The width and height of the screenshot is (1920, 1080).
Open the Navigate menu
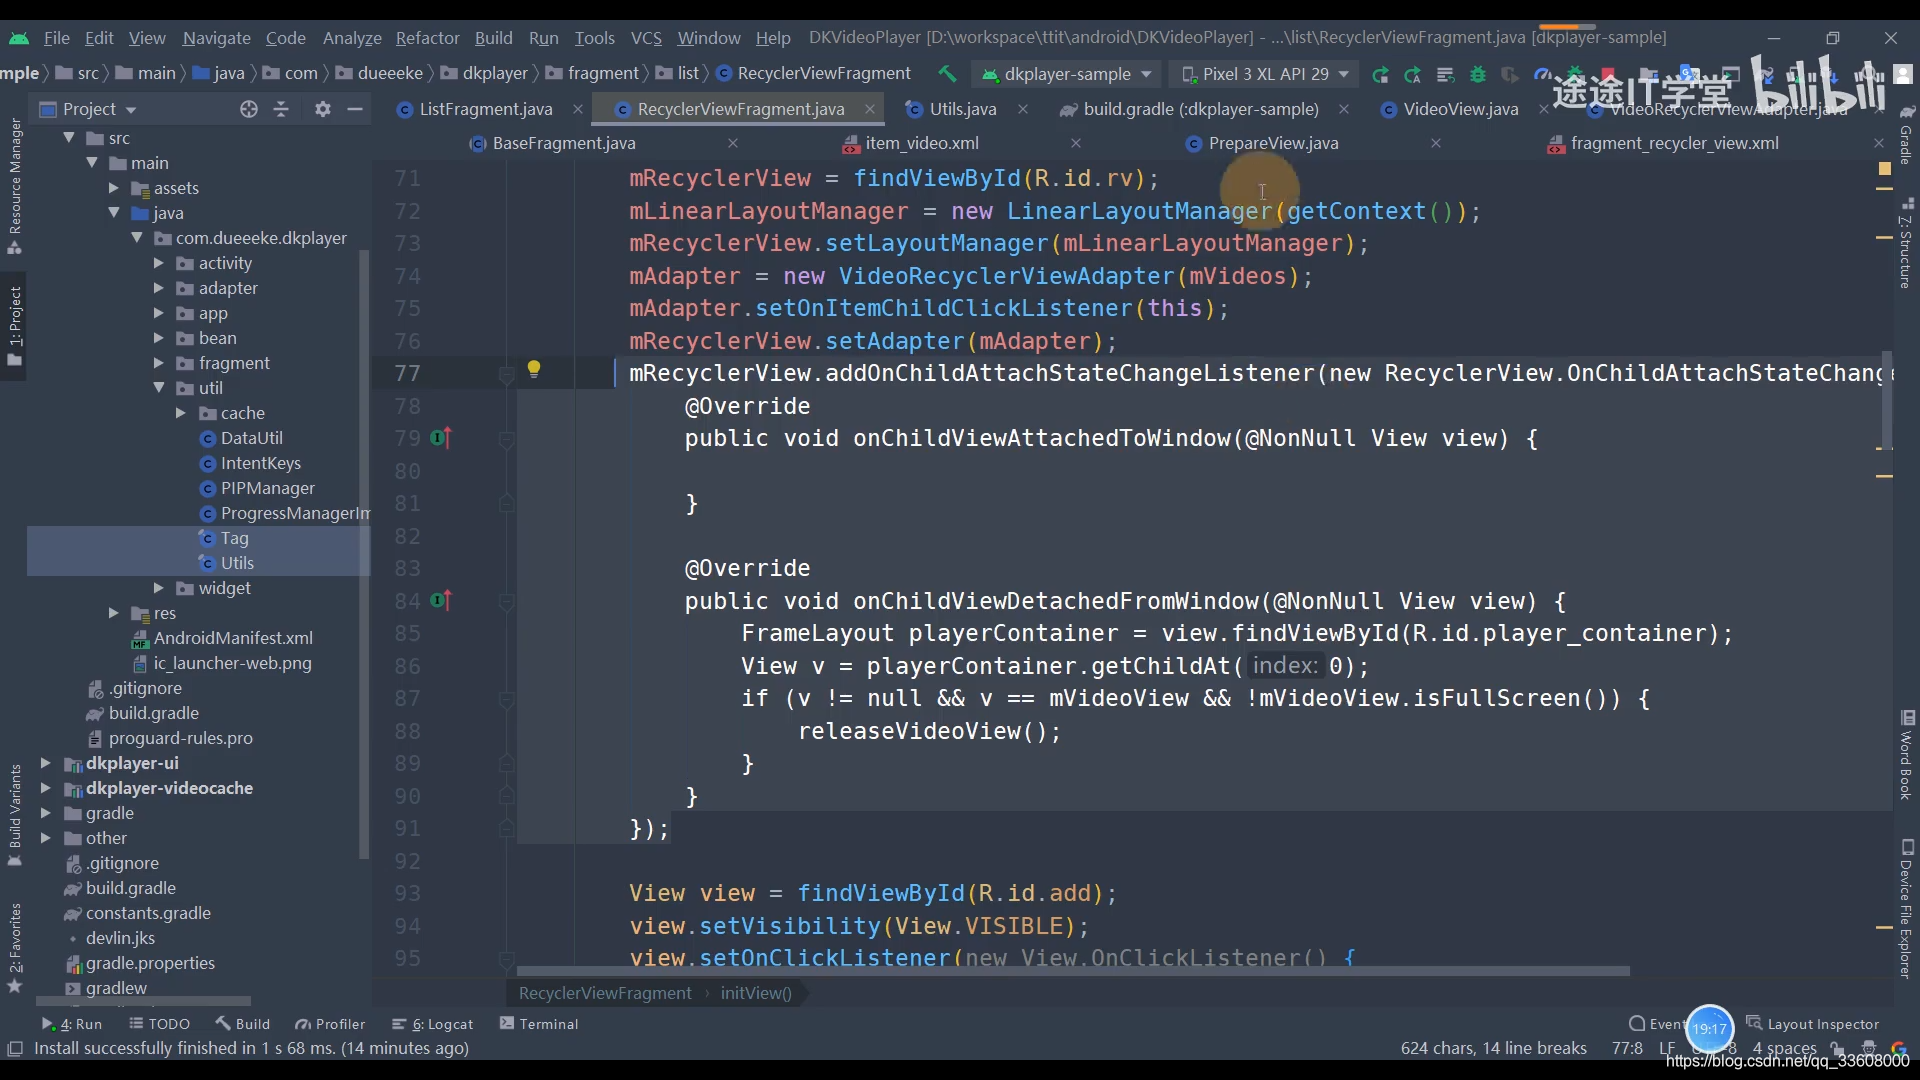(x=216, y=38)
